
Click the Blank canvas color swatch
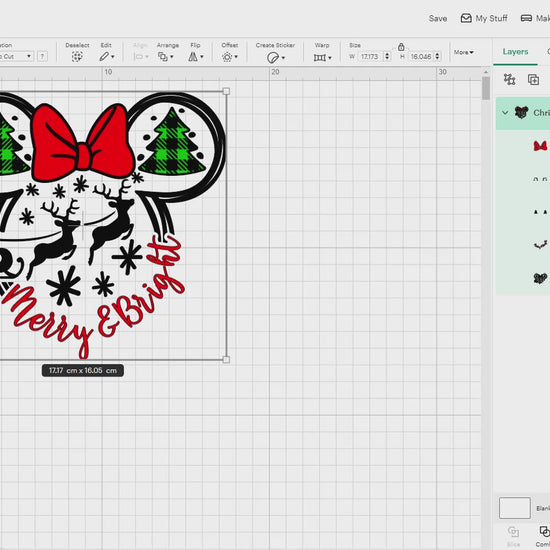515,508
